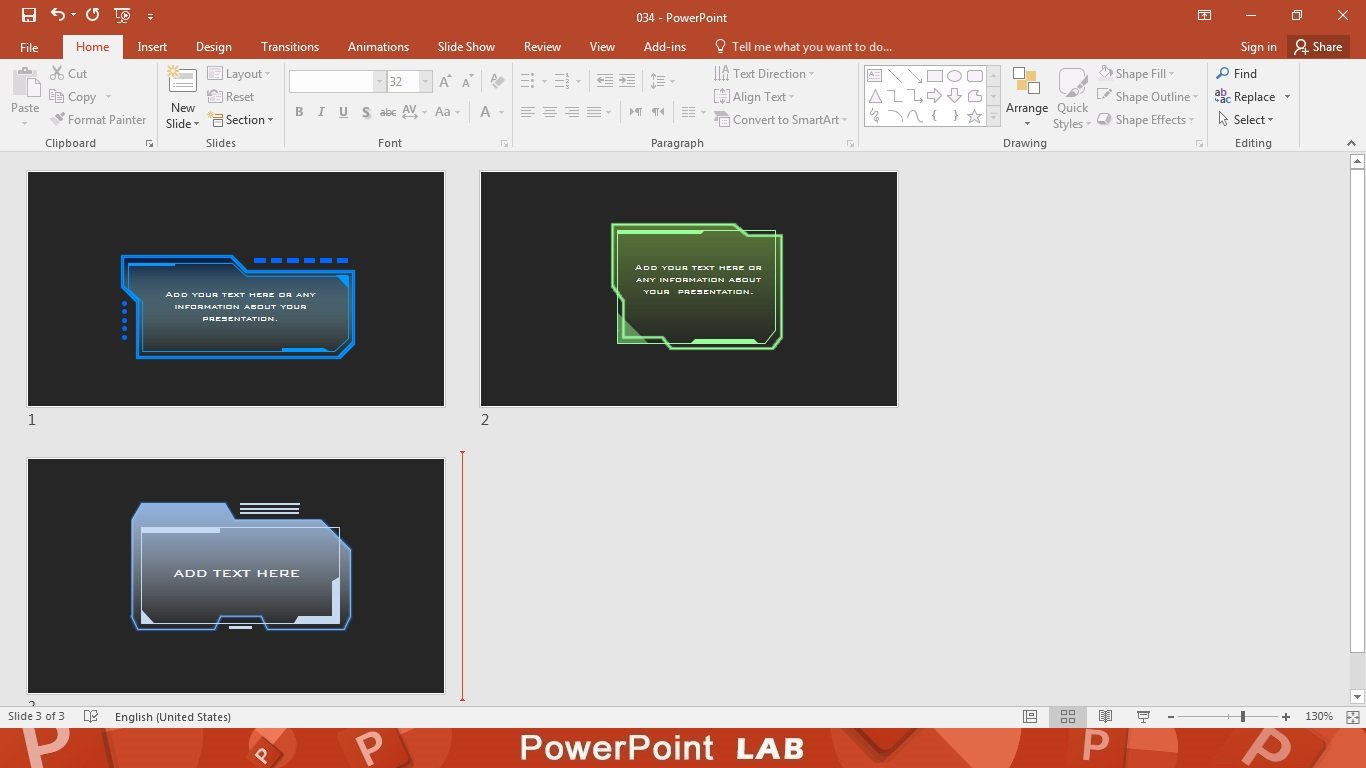Open the Shape Outline dropdown
This screenshot has height=768, width=1366.
tap(1148, 97)
